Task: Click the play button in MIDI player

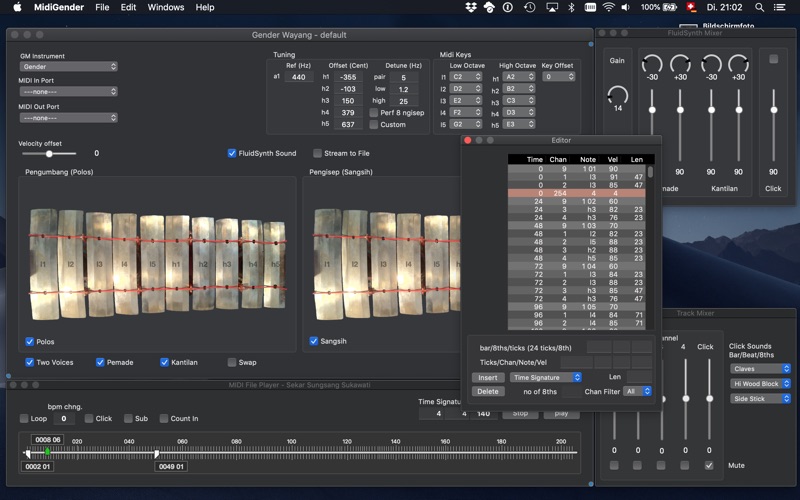Action: pos(561,413)
